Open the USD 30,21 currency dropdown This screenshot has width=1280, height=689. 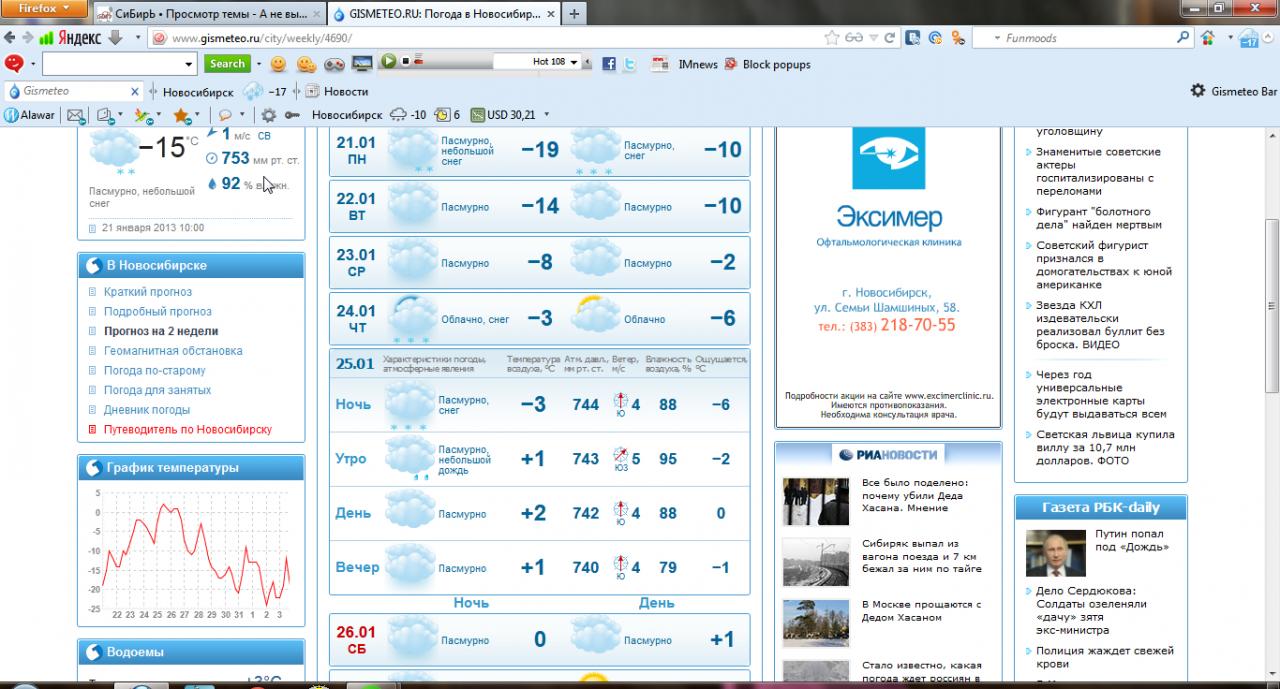click(546, 115)
